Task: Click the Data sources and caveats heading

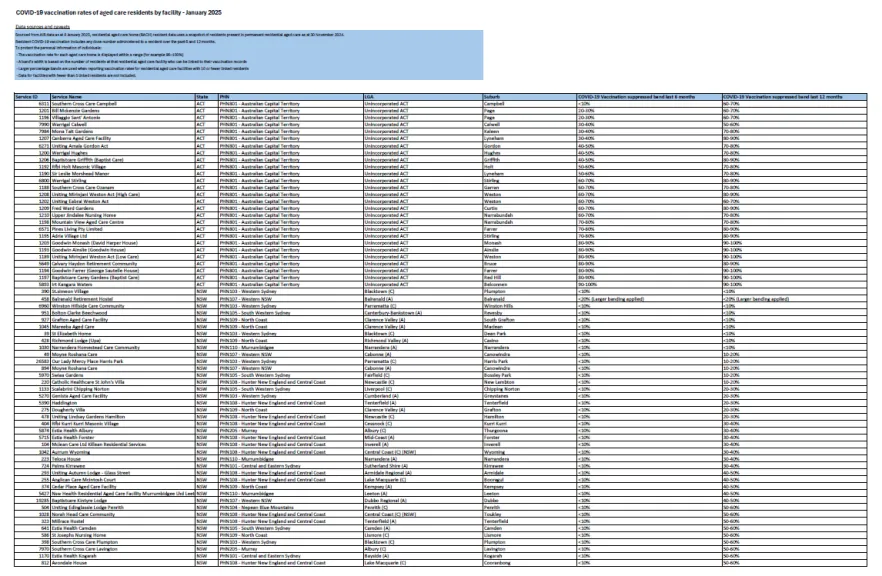Action: [43, 26]
